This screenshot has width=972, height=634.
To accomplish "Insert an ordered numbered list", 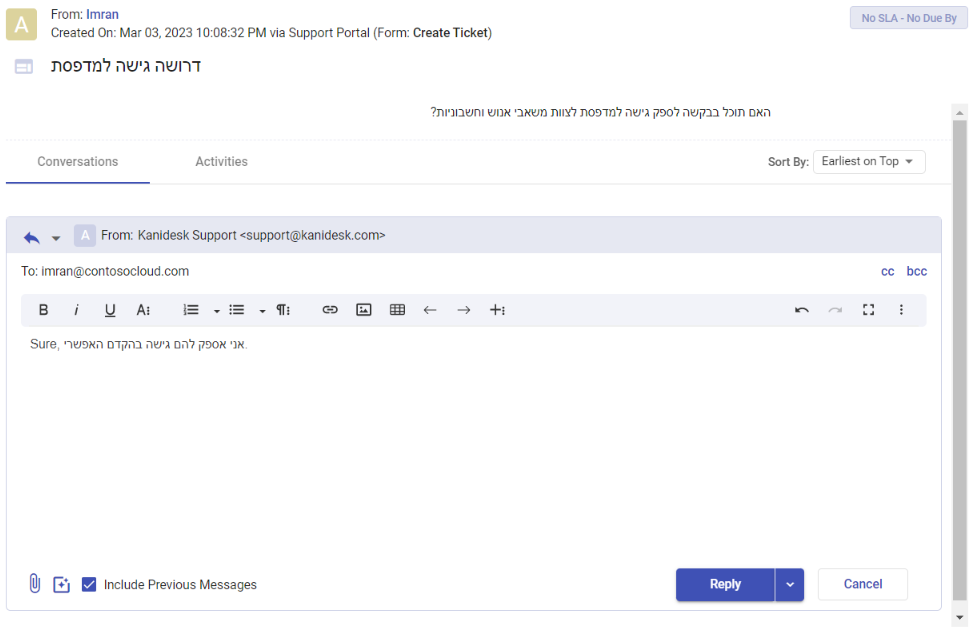I will (191, 310).
